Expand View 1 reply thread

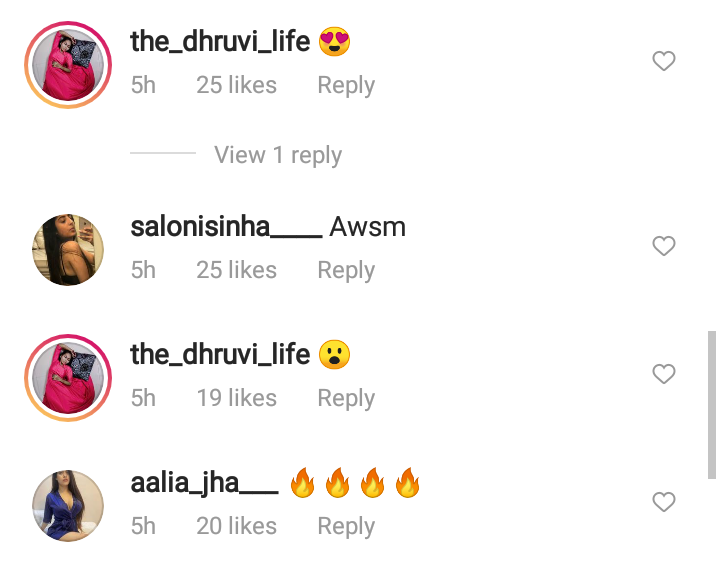click(x=278, y=155)
